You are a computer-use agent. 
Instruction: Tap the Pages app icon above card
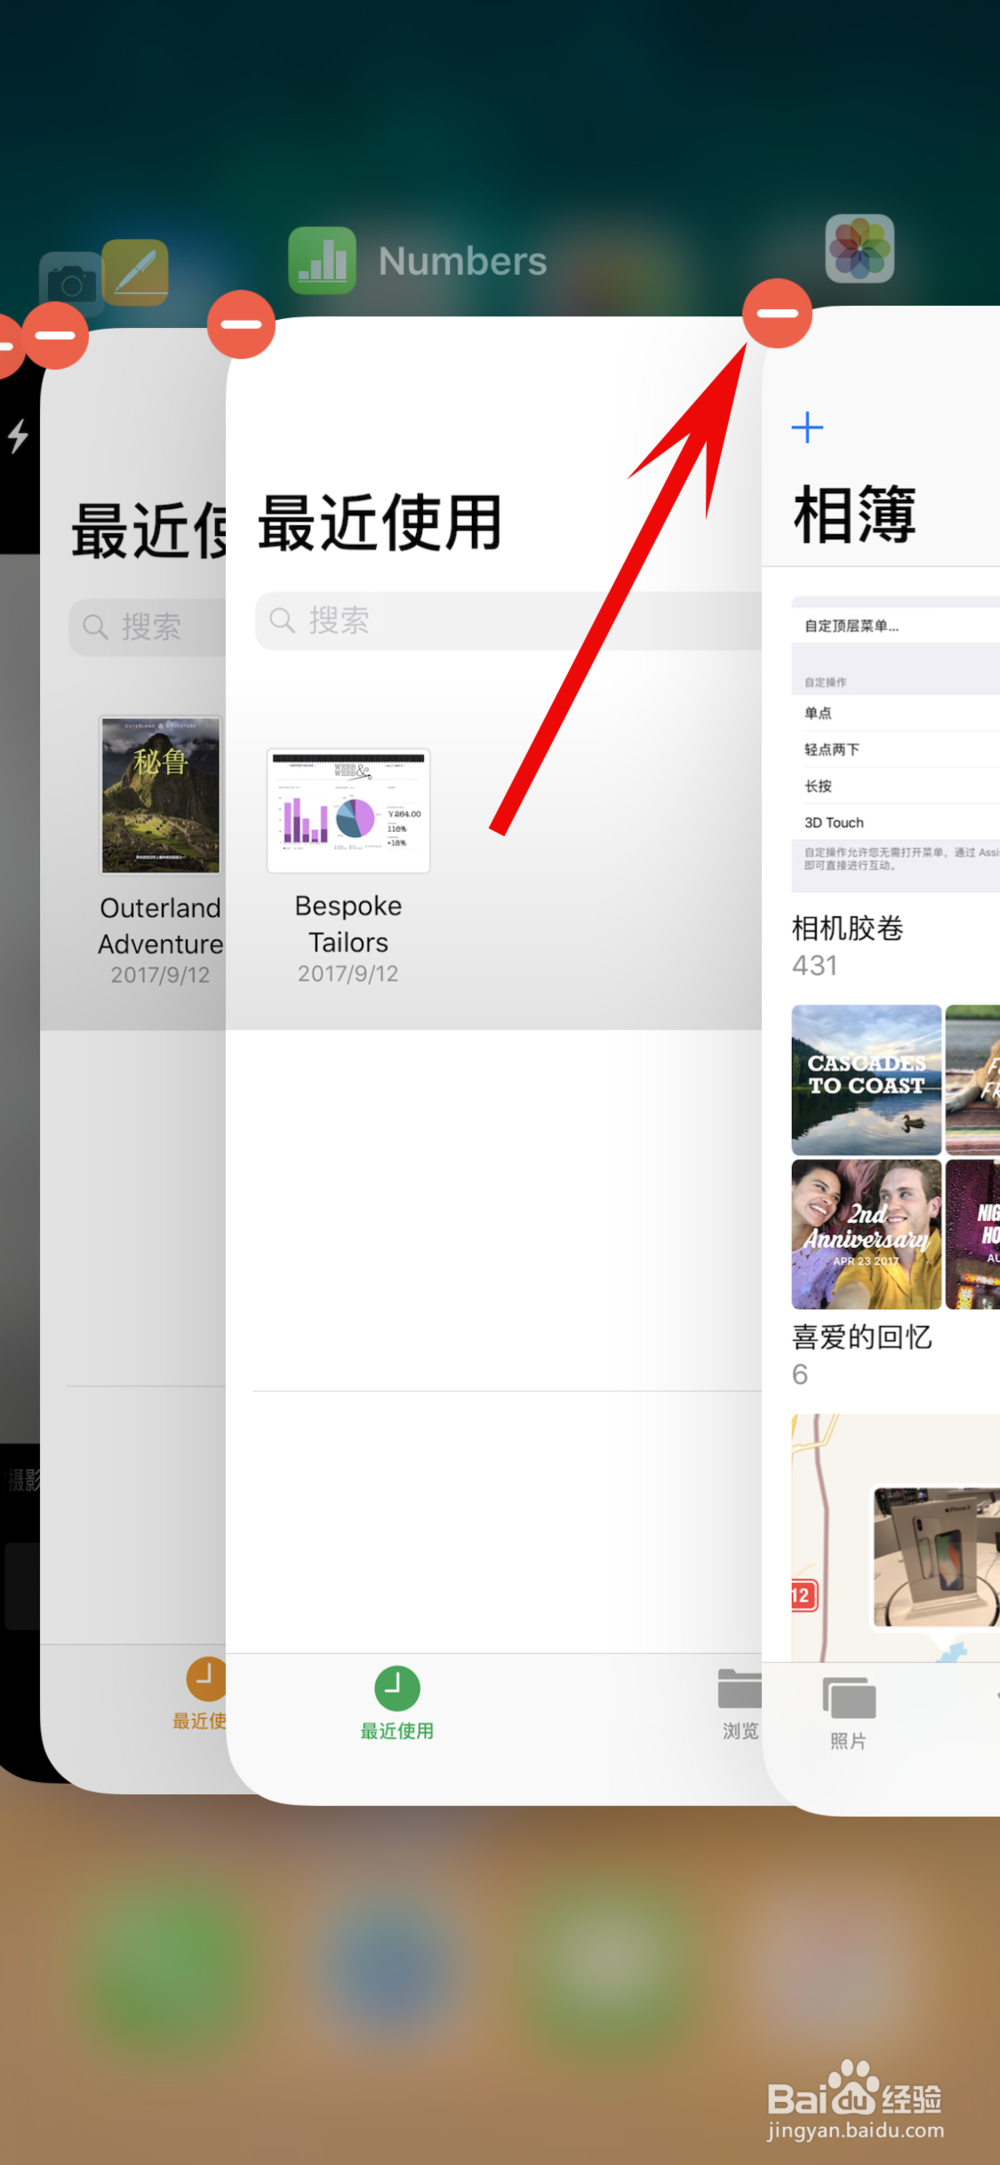[x=135, y=272]
